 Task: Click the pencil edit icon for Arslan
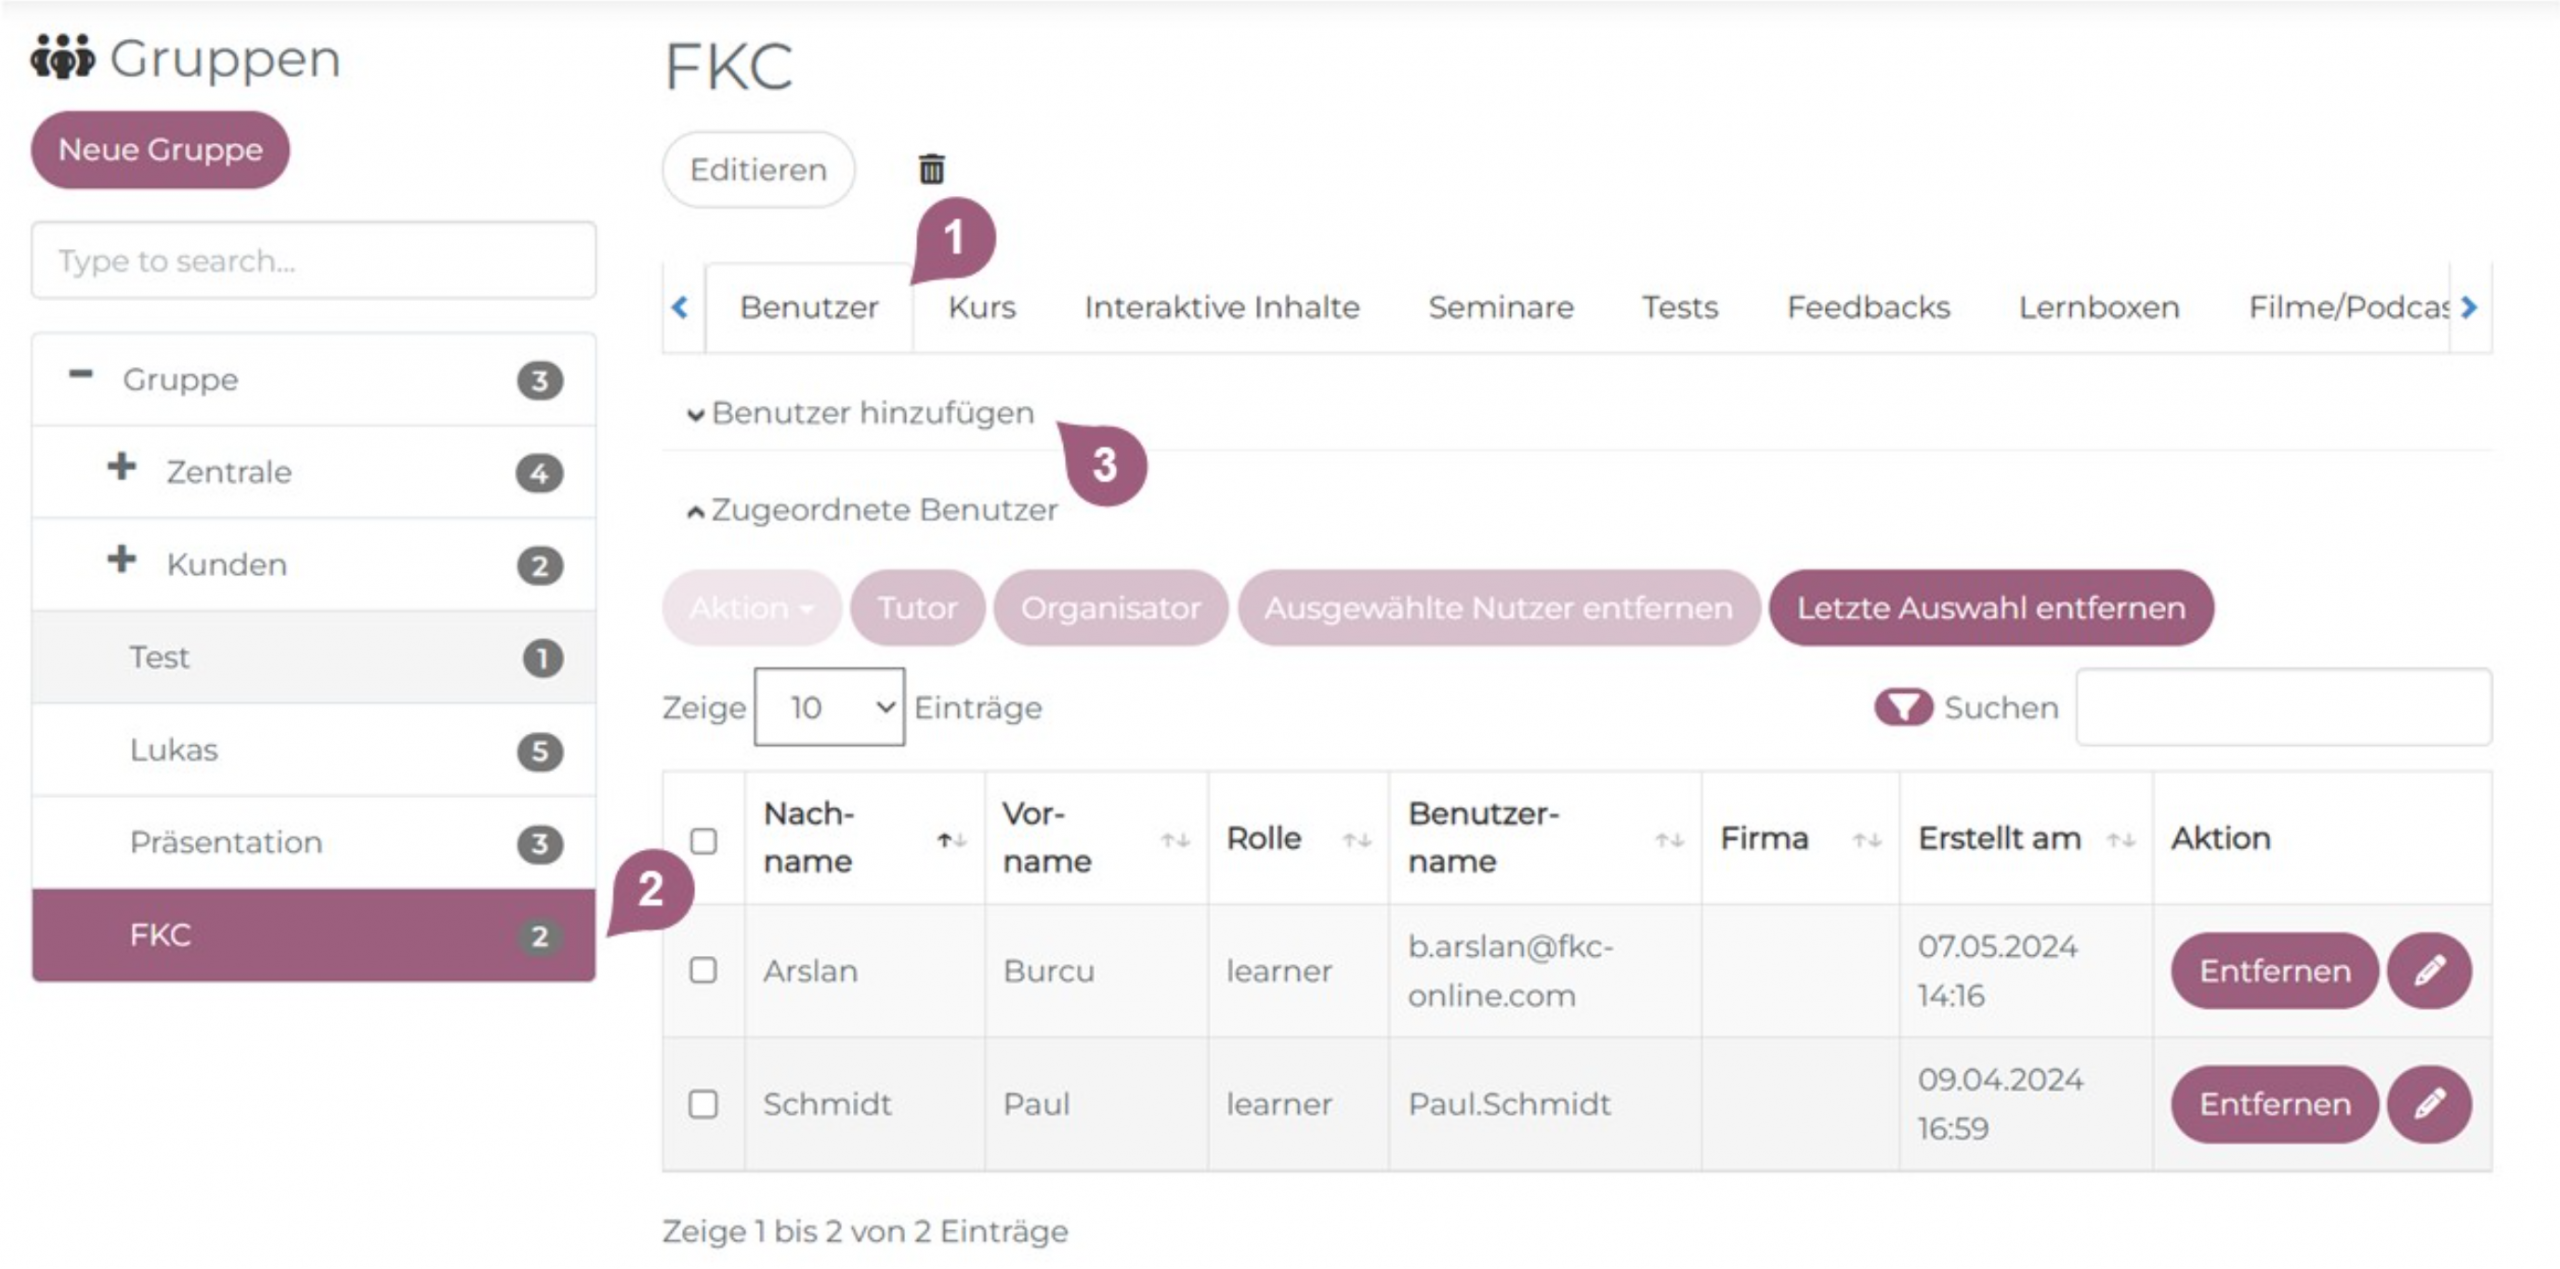click(x=2429, y=970)
